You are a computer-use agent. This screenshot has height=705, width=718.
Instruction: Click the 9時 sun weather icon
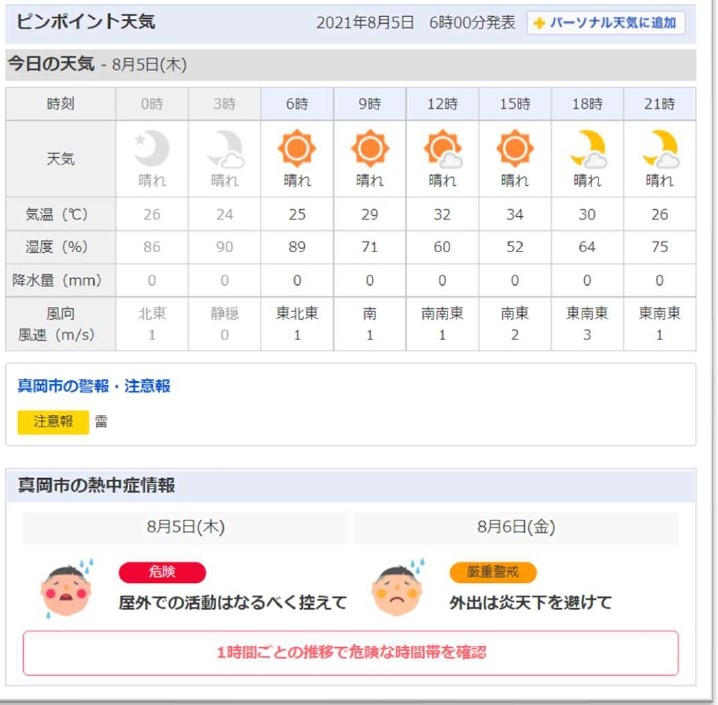[370, 149]
